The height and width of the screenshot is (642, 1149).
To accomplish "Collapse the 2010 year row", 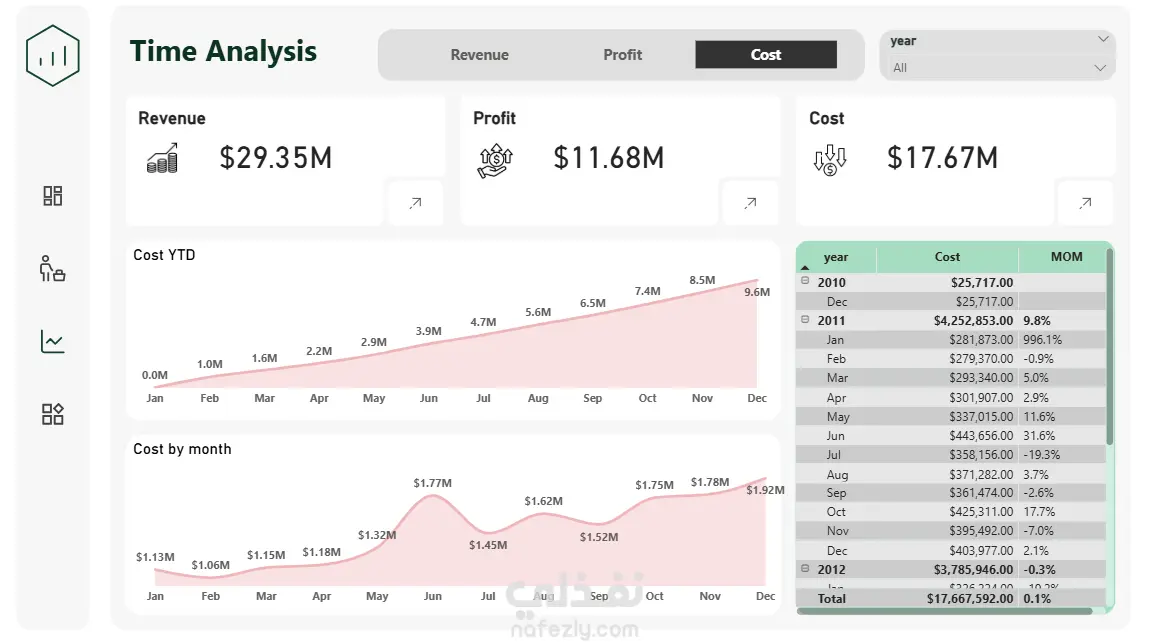I will (805, 281).
